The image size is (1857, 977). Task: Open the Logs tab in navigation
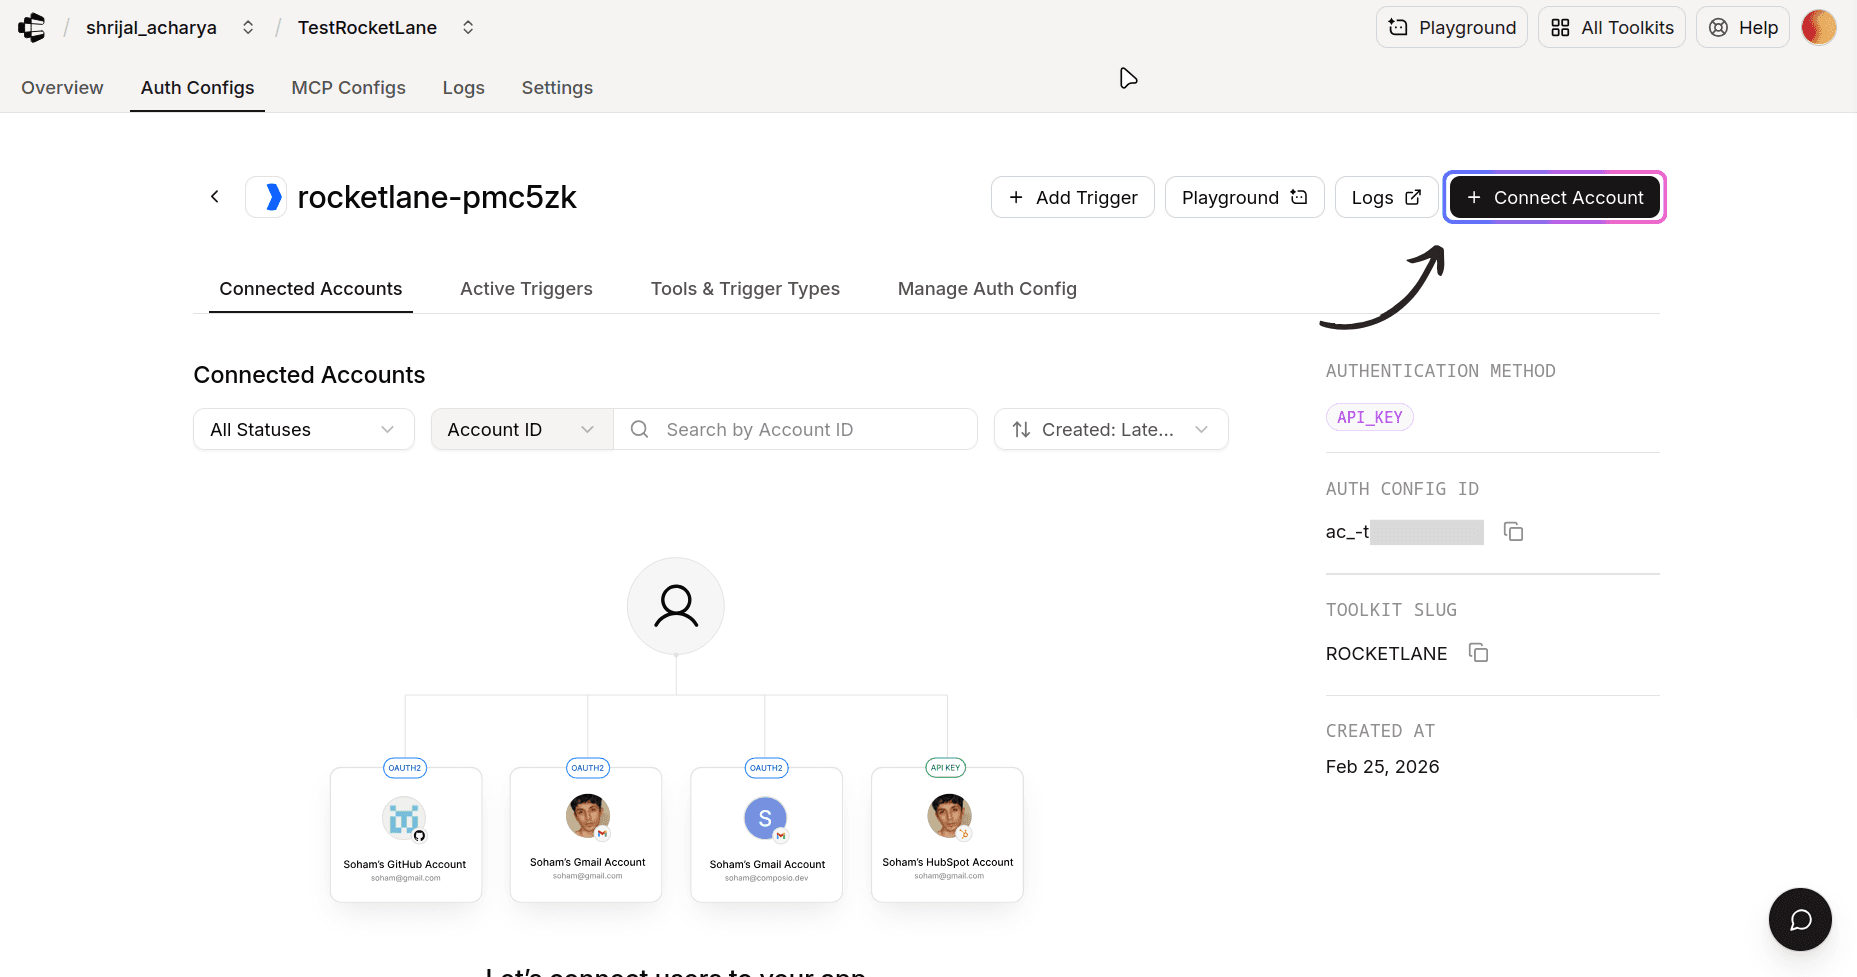[x=463, y=88]
